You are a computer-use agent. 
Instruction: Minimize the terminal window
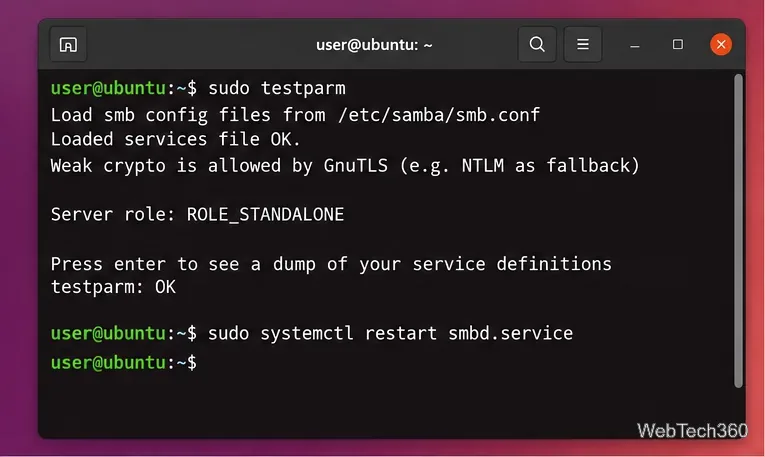pos(635,45)
